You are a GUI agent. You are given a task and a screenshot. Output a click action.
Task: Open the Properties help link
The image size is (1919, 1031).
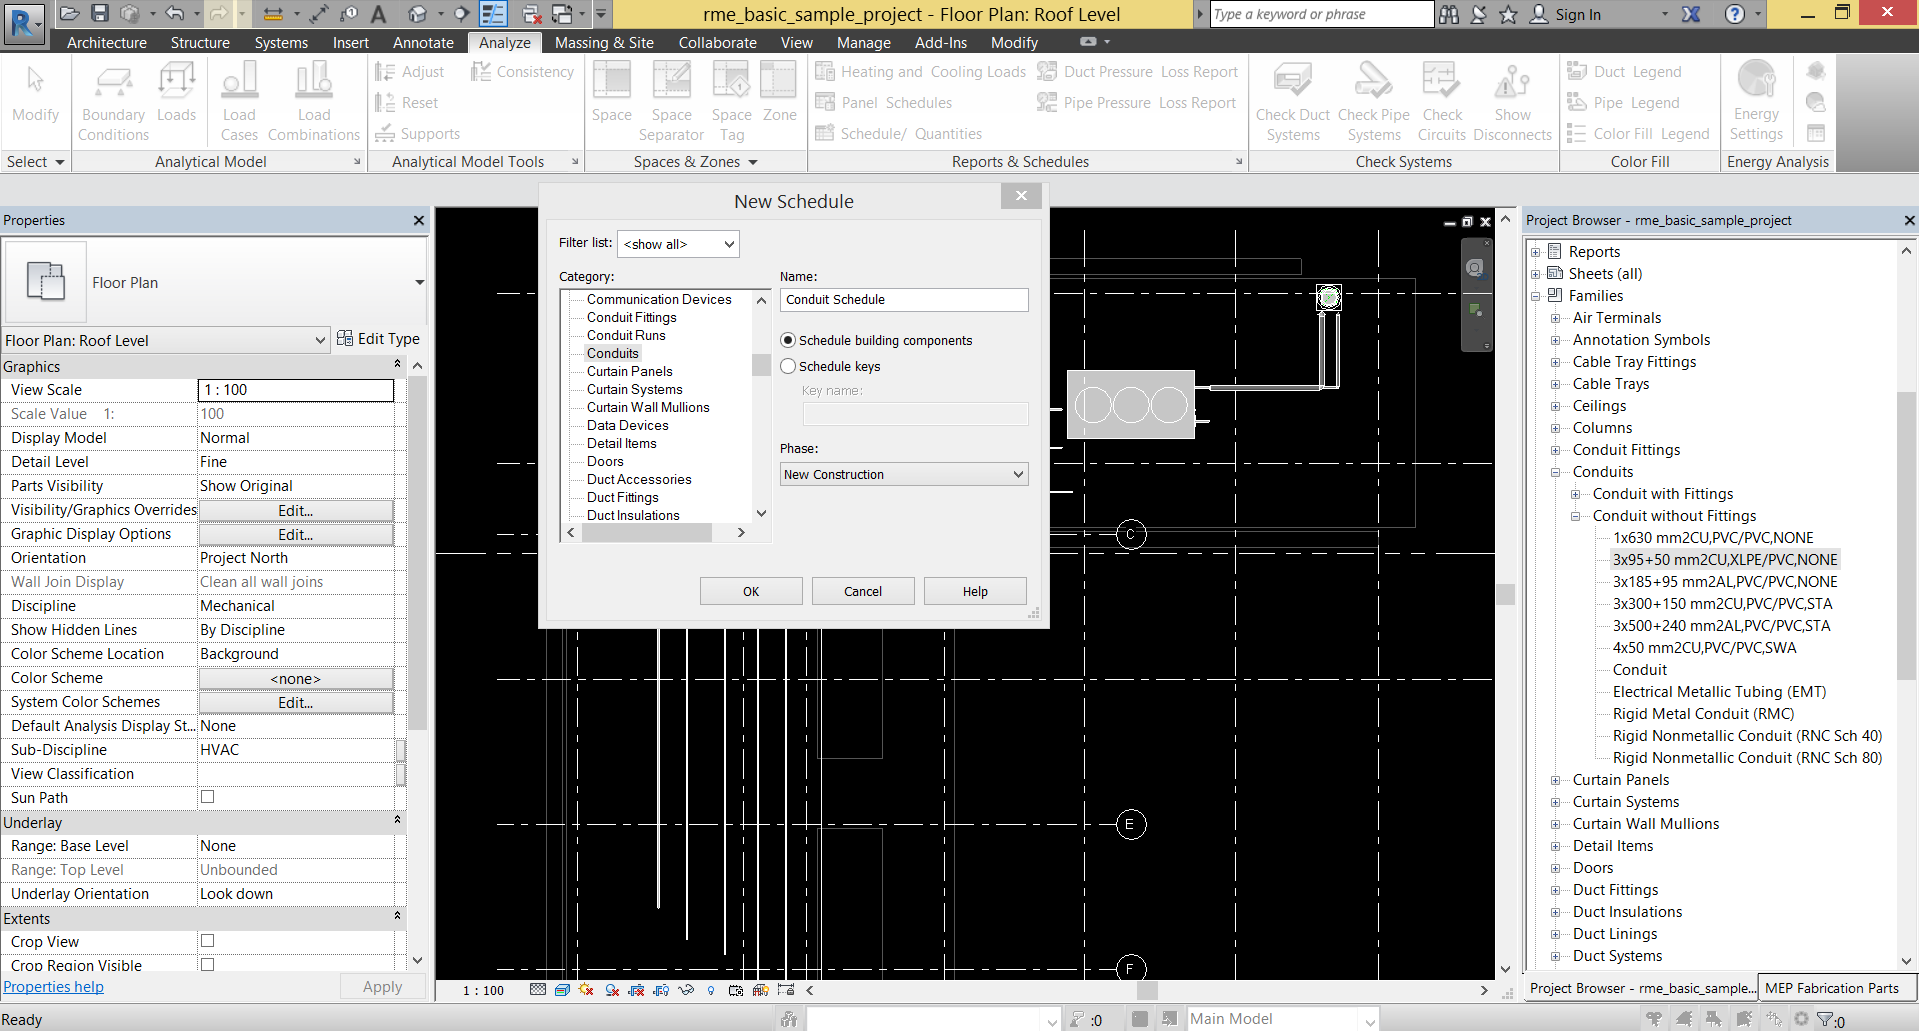point(54,987)
